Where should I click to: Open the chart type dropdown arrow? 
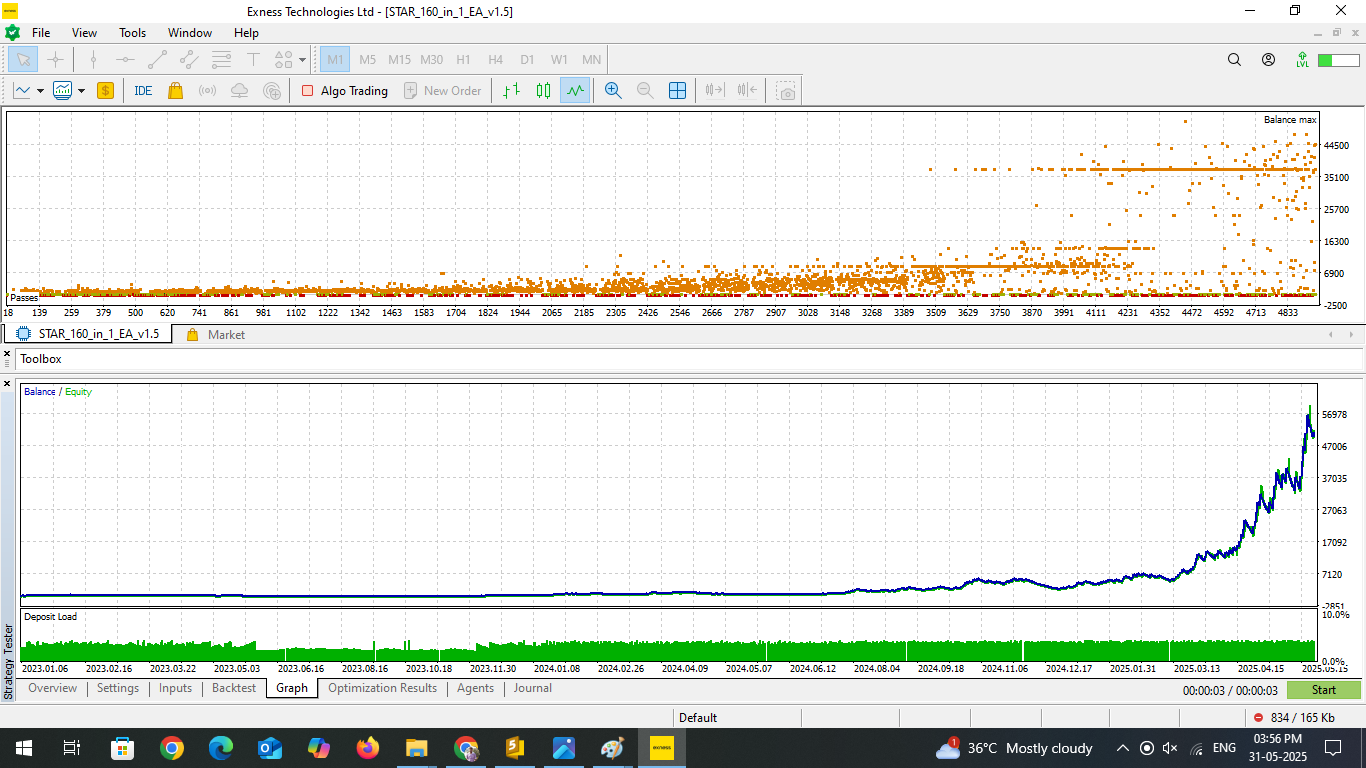pyautogui.click(x=40, y=91)
